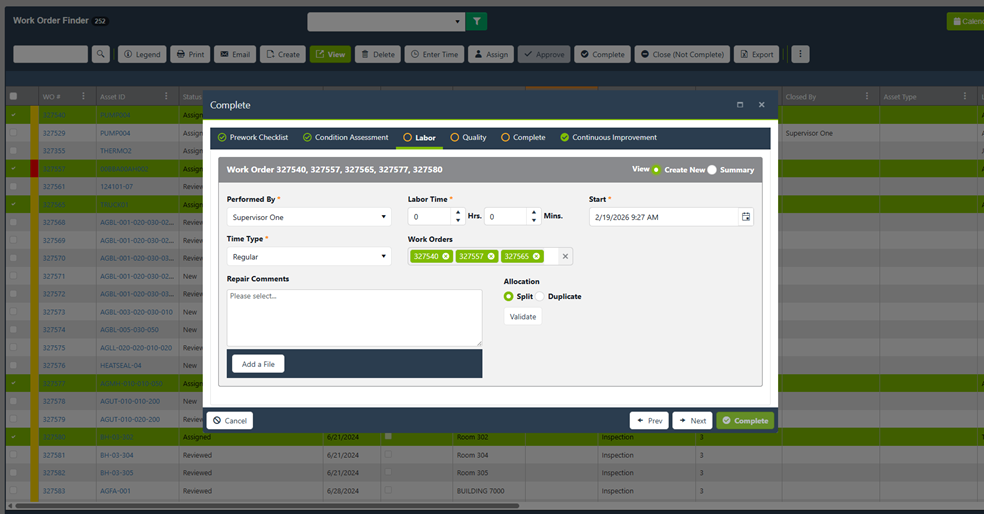The height and width of the screenshot is (514, 984).
Task: Click the Validate button
Action: pyautogui.click(x=523, y=316)
